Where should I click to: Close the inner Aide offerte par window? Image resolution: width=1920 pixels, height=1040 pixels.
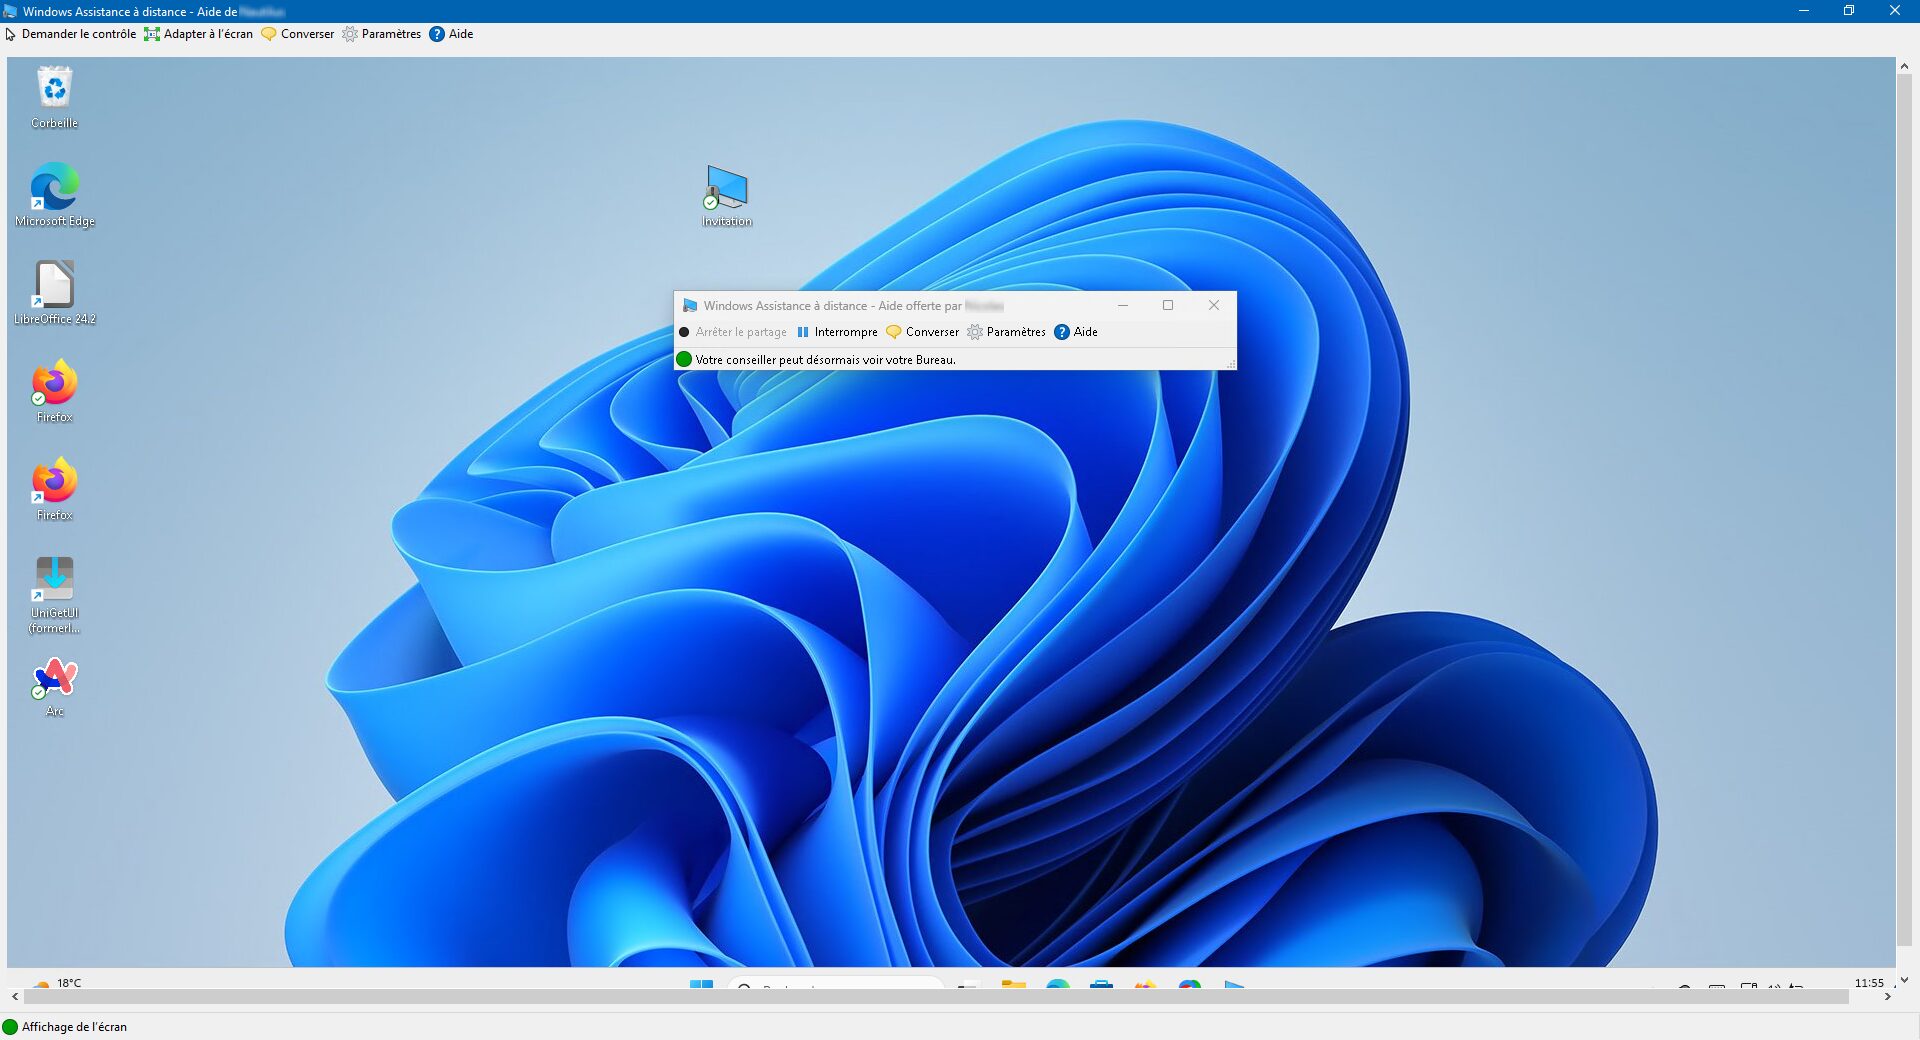[x=1214, y=305]
